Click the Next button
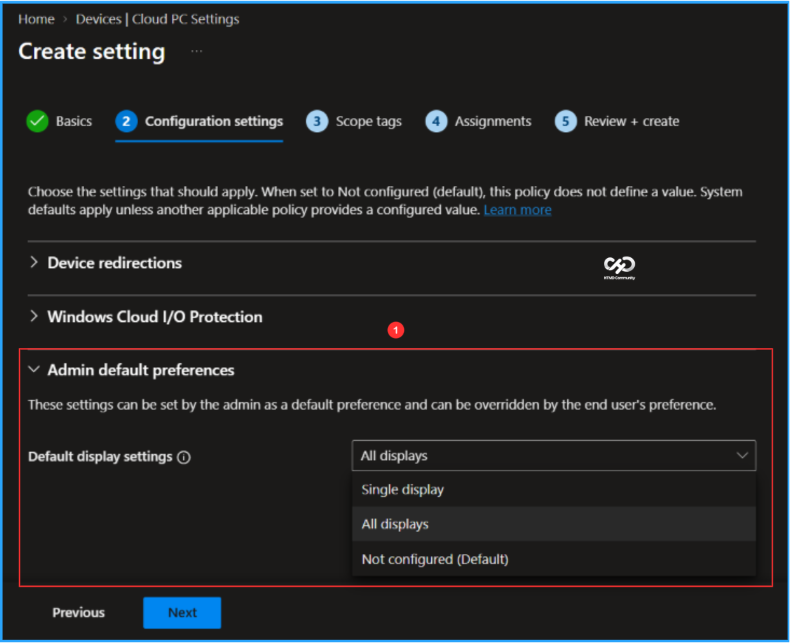Screen dimensions: 790x643 point(182,613)
